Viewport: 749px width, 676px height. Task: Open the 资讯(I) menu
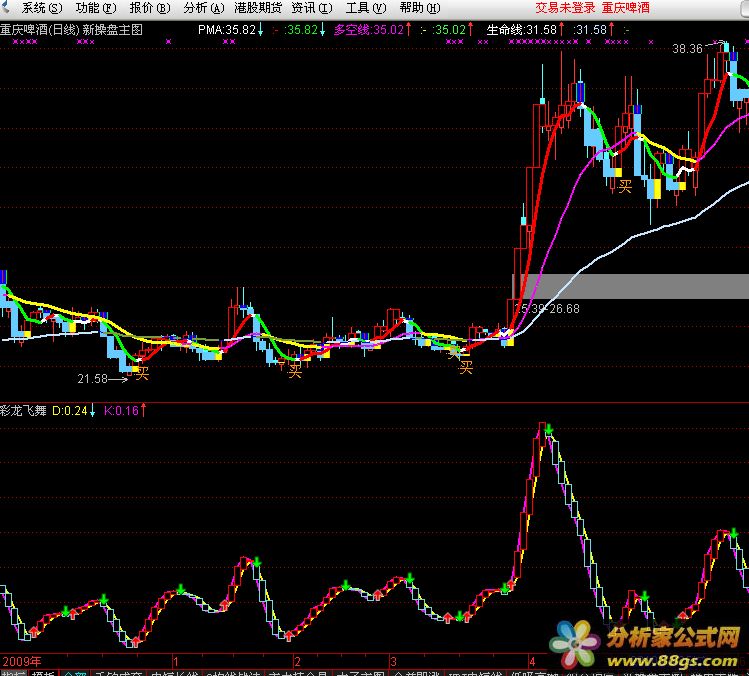312,8
